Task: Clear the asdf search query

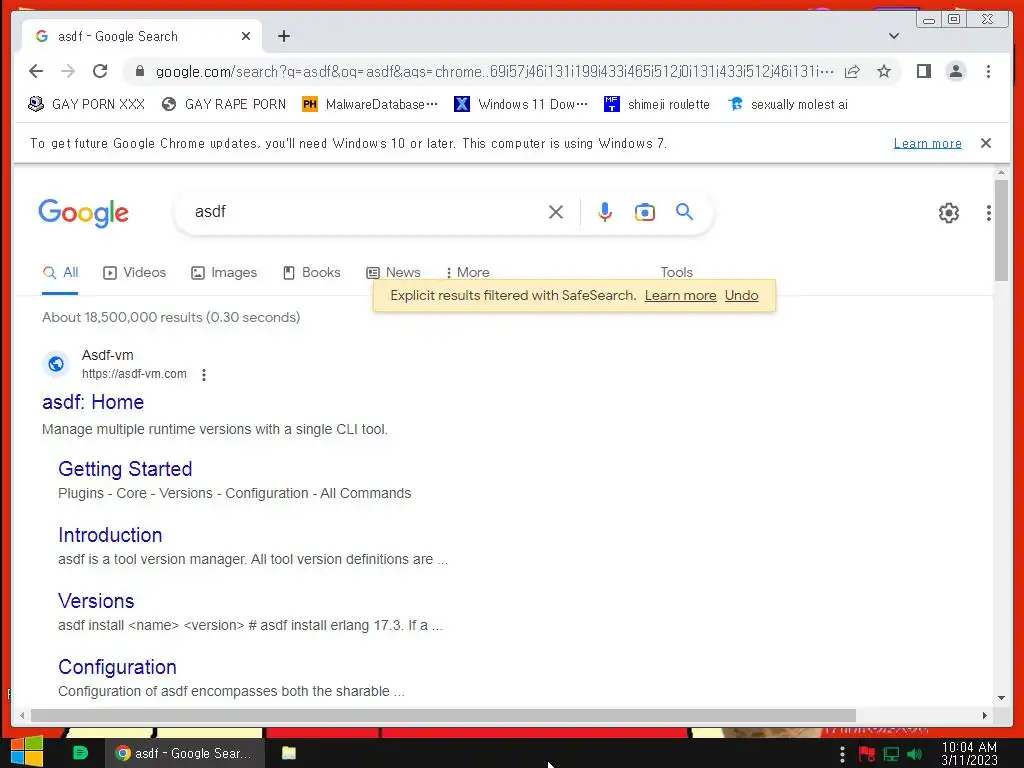Action: click(556, 212)
